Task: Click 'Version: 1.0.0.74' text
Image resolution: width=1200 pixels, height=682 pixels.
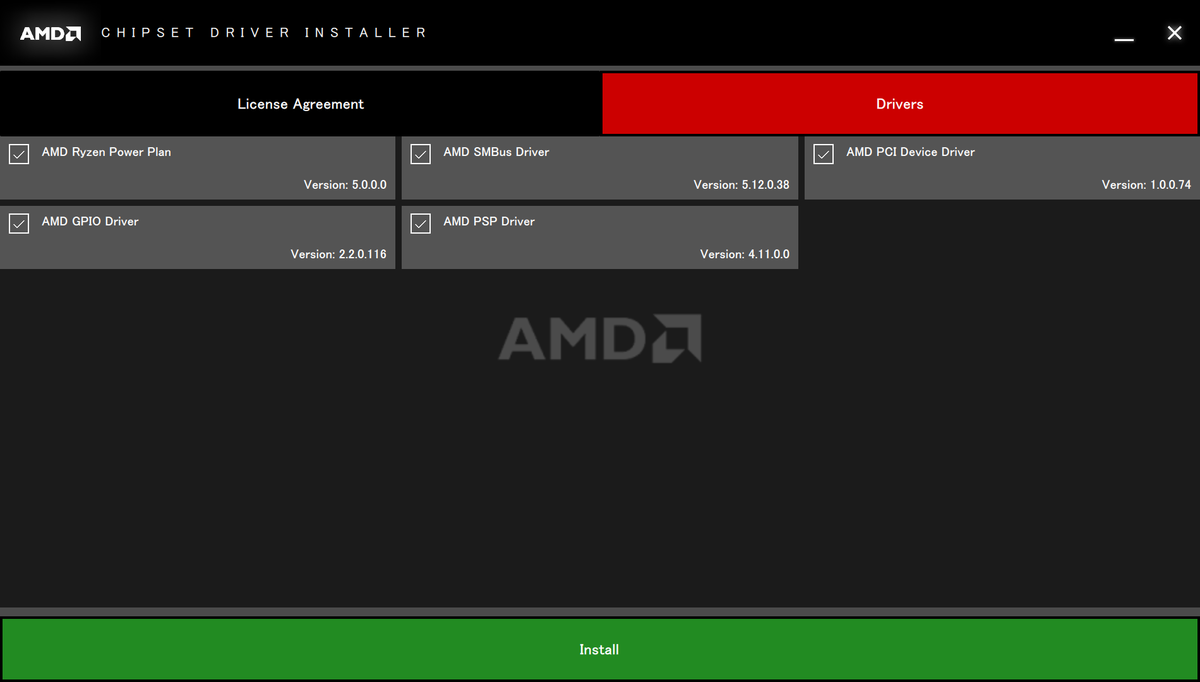Action: pos(1146,185)
